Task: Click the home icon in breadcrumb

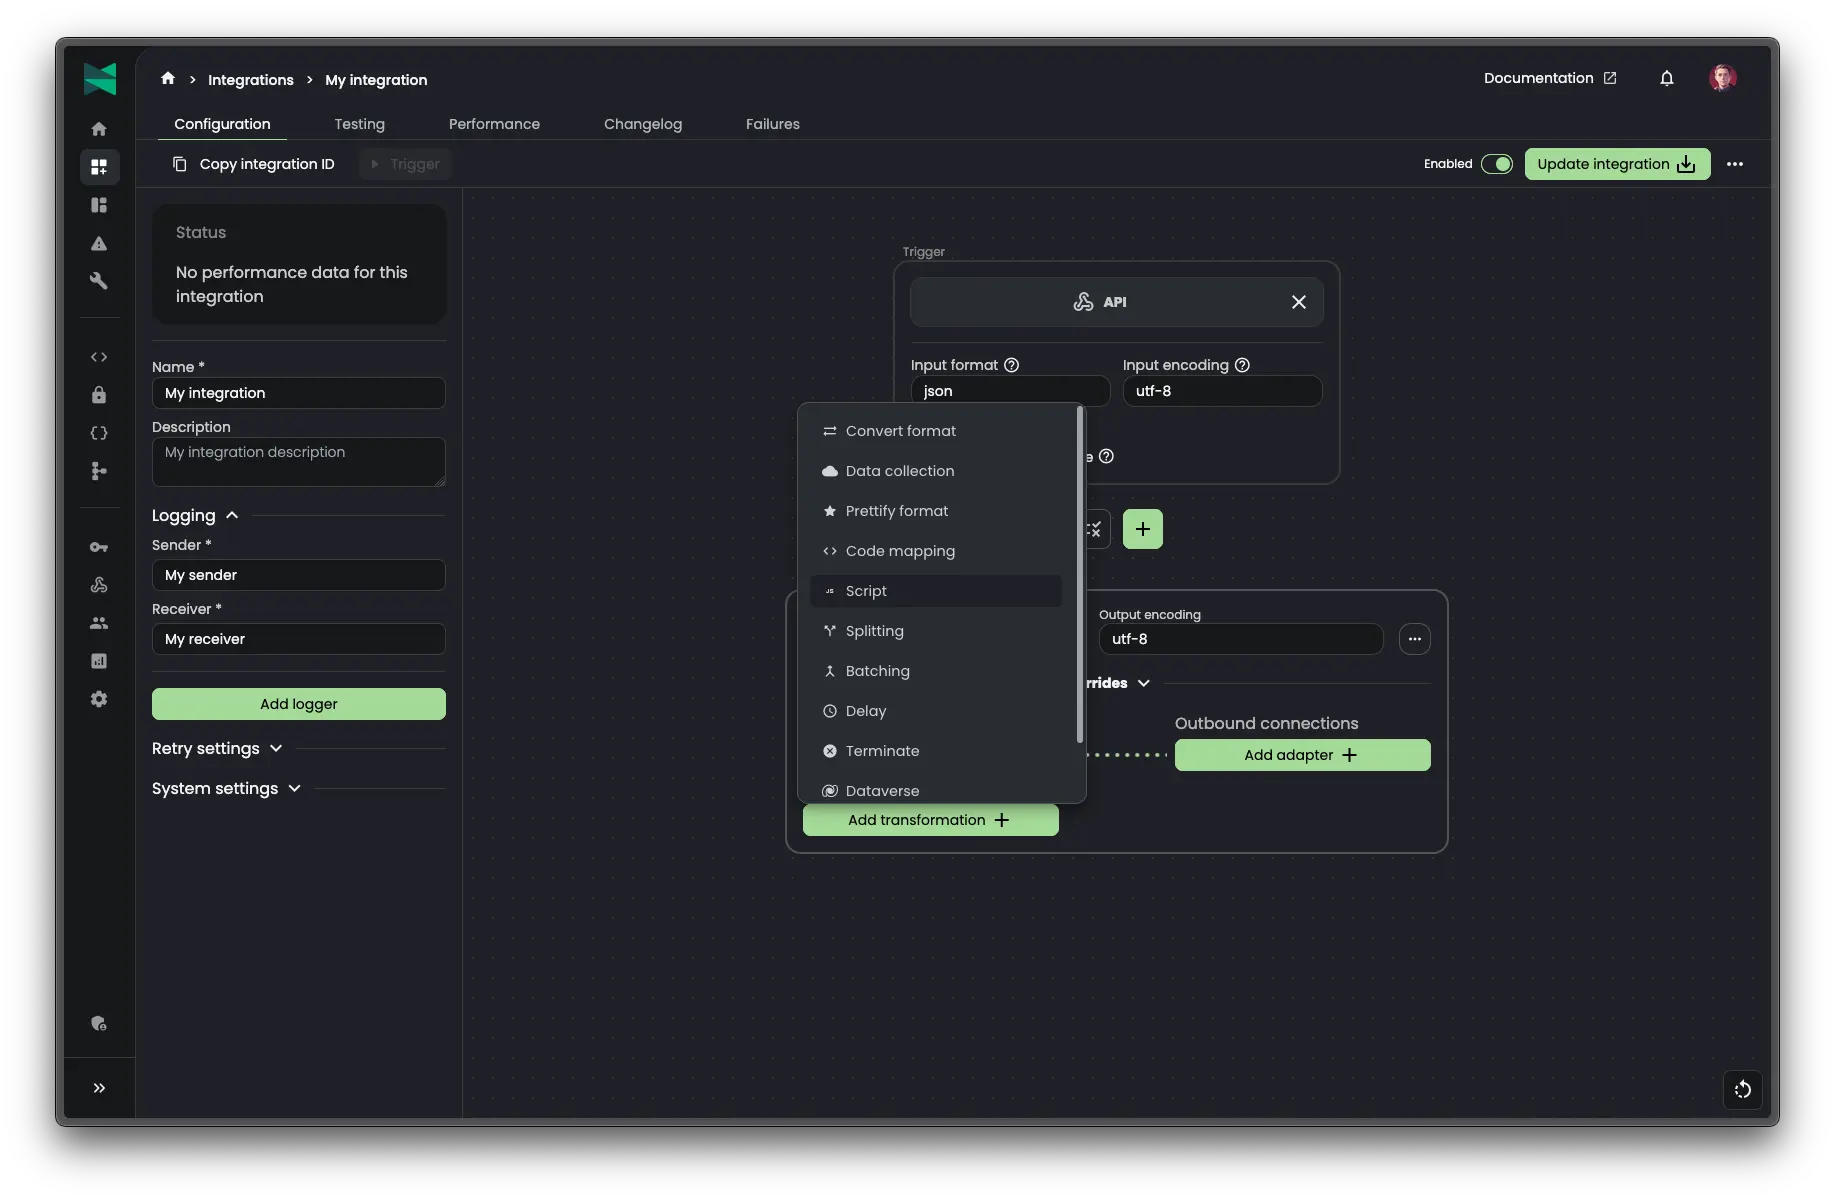Action: tap(168, 79)
